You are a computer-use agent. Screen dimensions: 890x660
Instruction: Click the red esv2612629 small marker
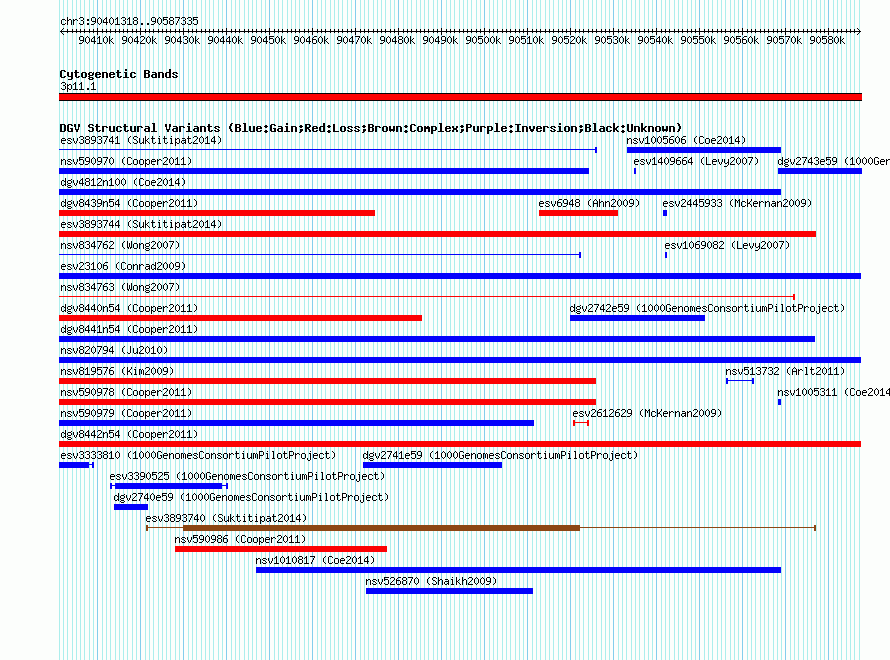pos(581,423)
